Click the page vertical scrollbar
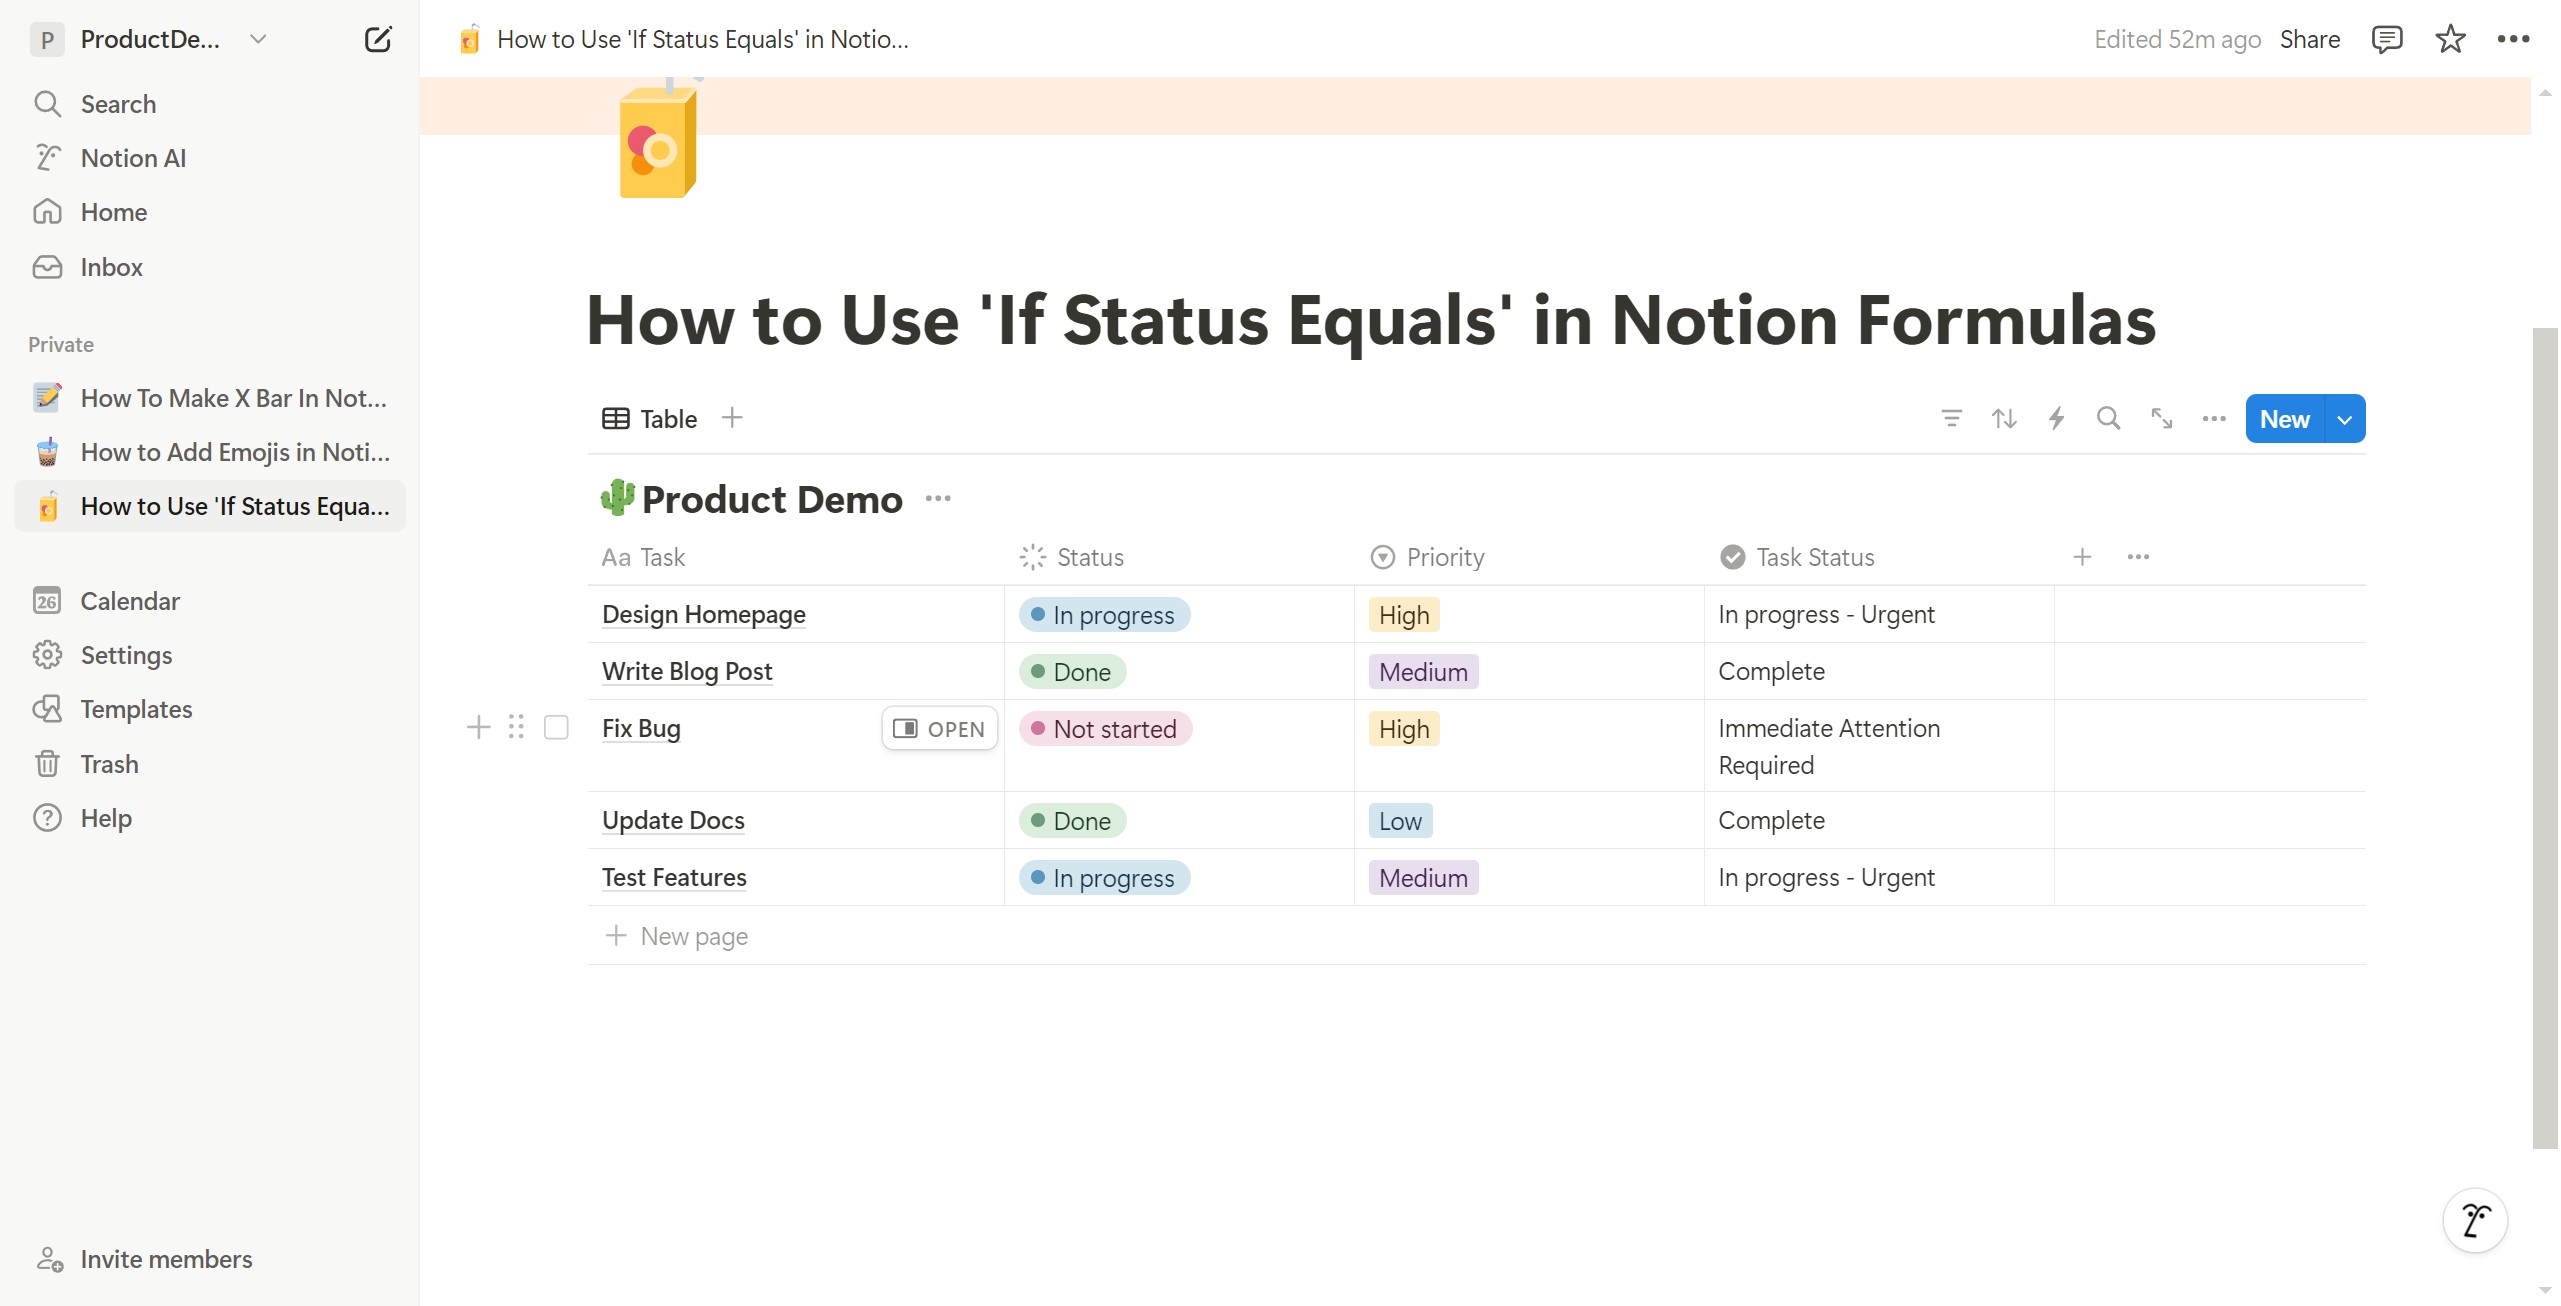The width and height of the screenshot is (2561, 1306). click(2545, 738)
